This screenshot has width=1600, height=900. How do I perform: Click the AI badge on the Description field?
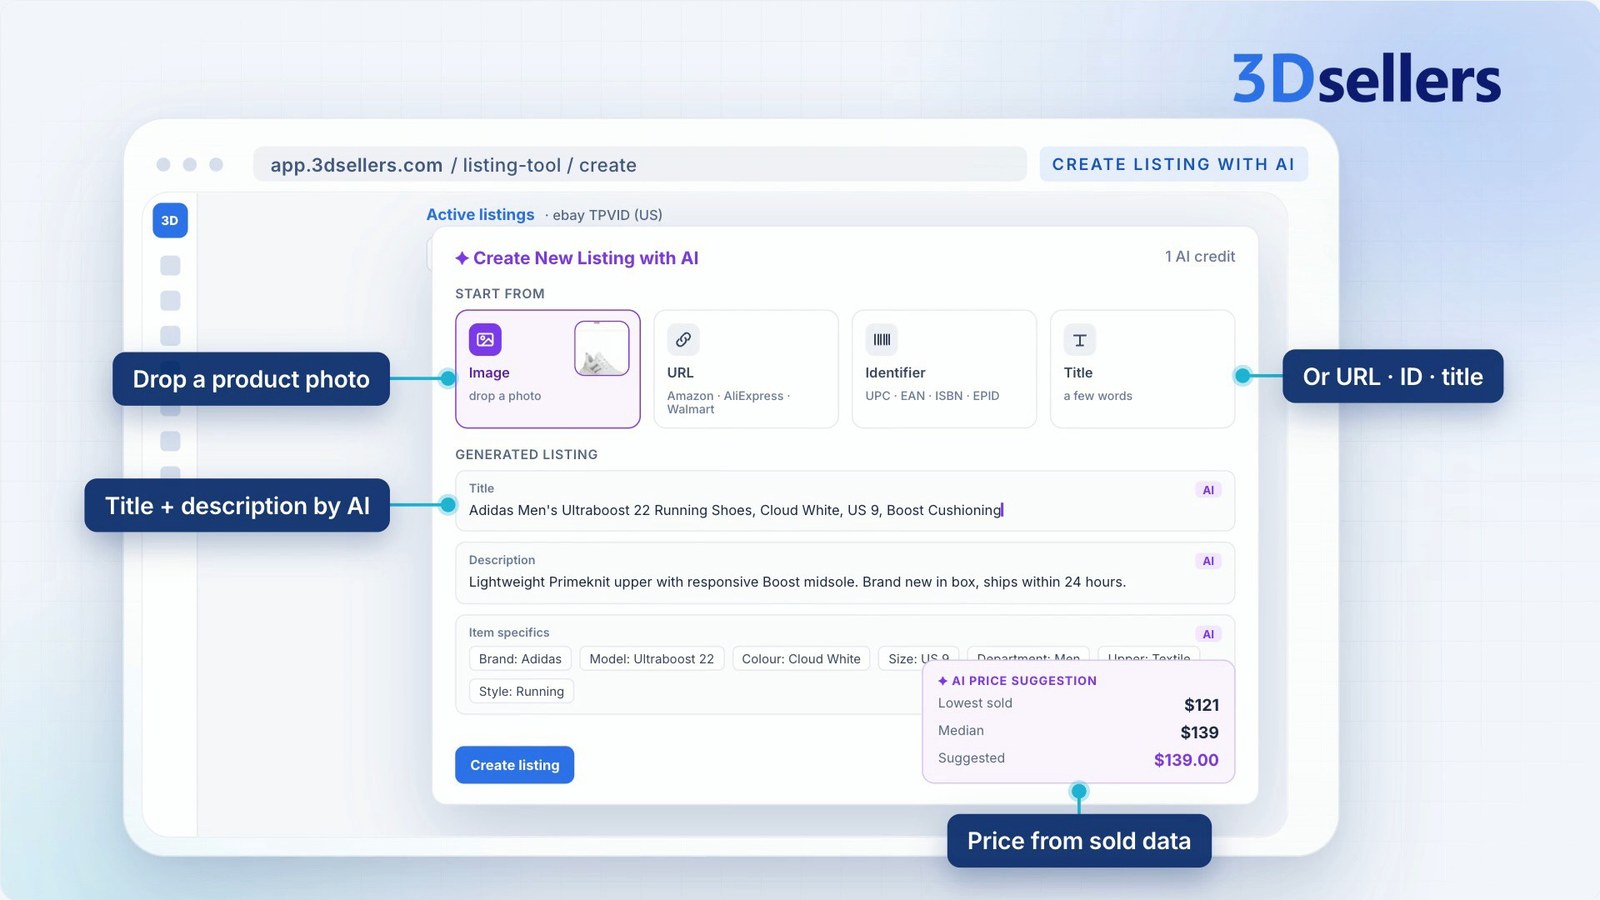pos(1208,561)
